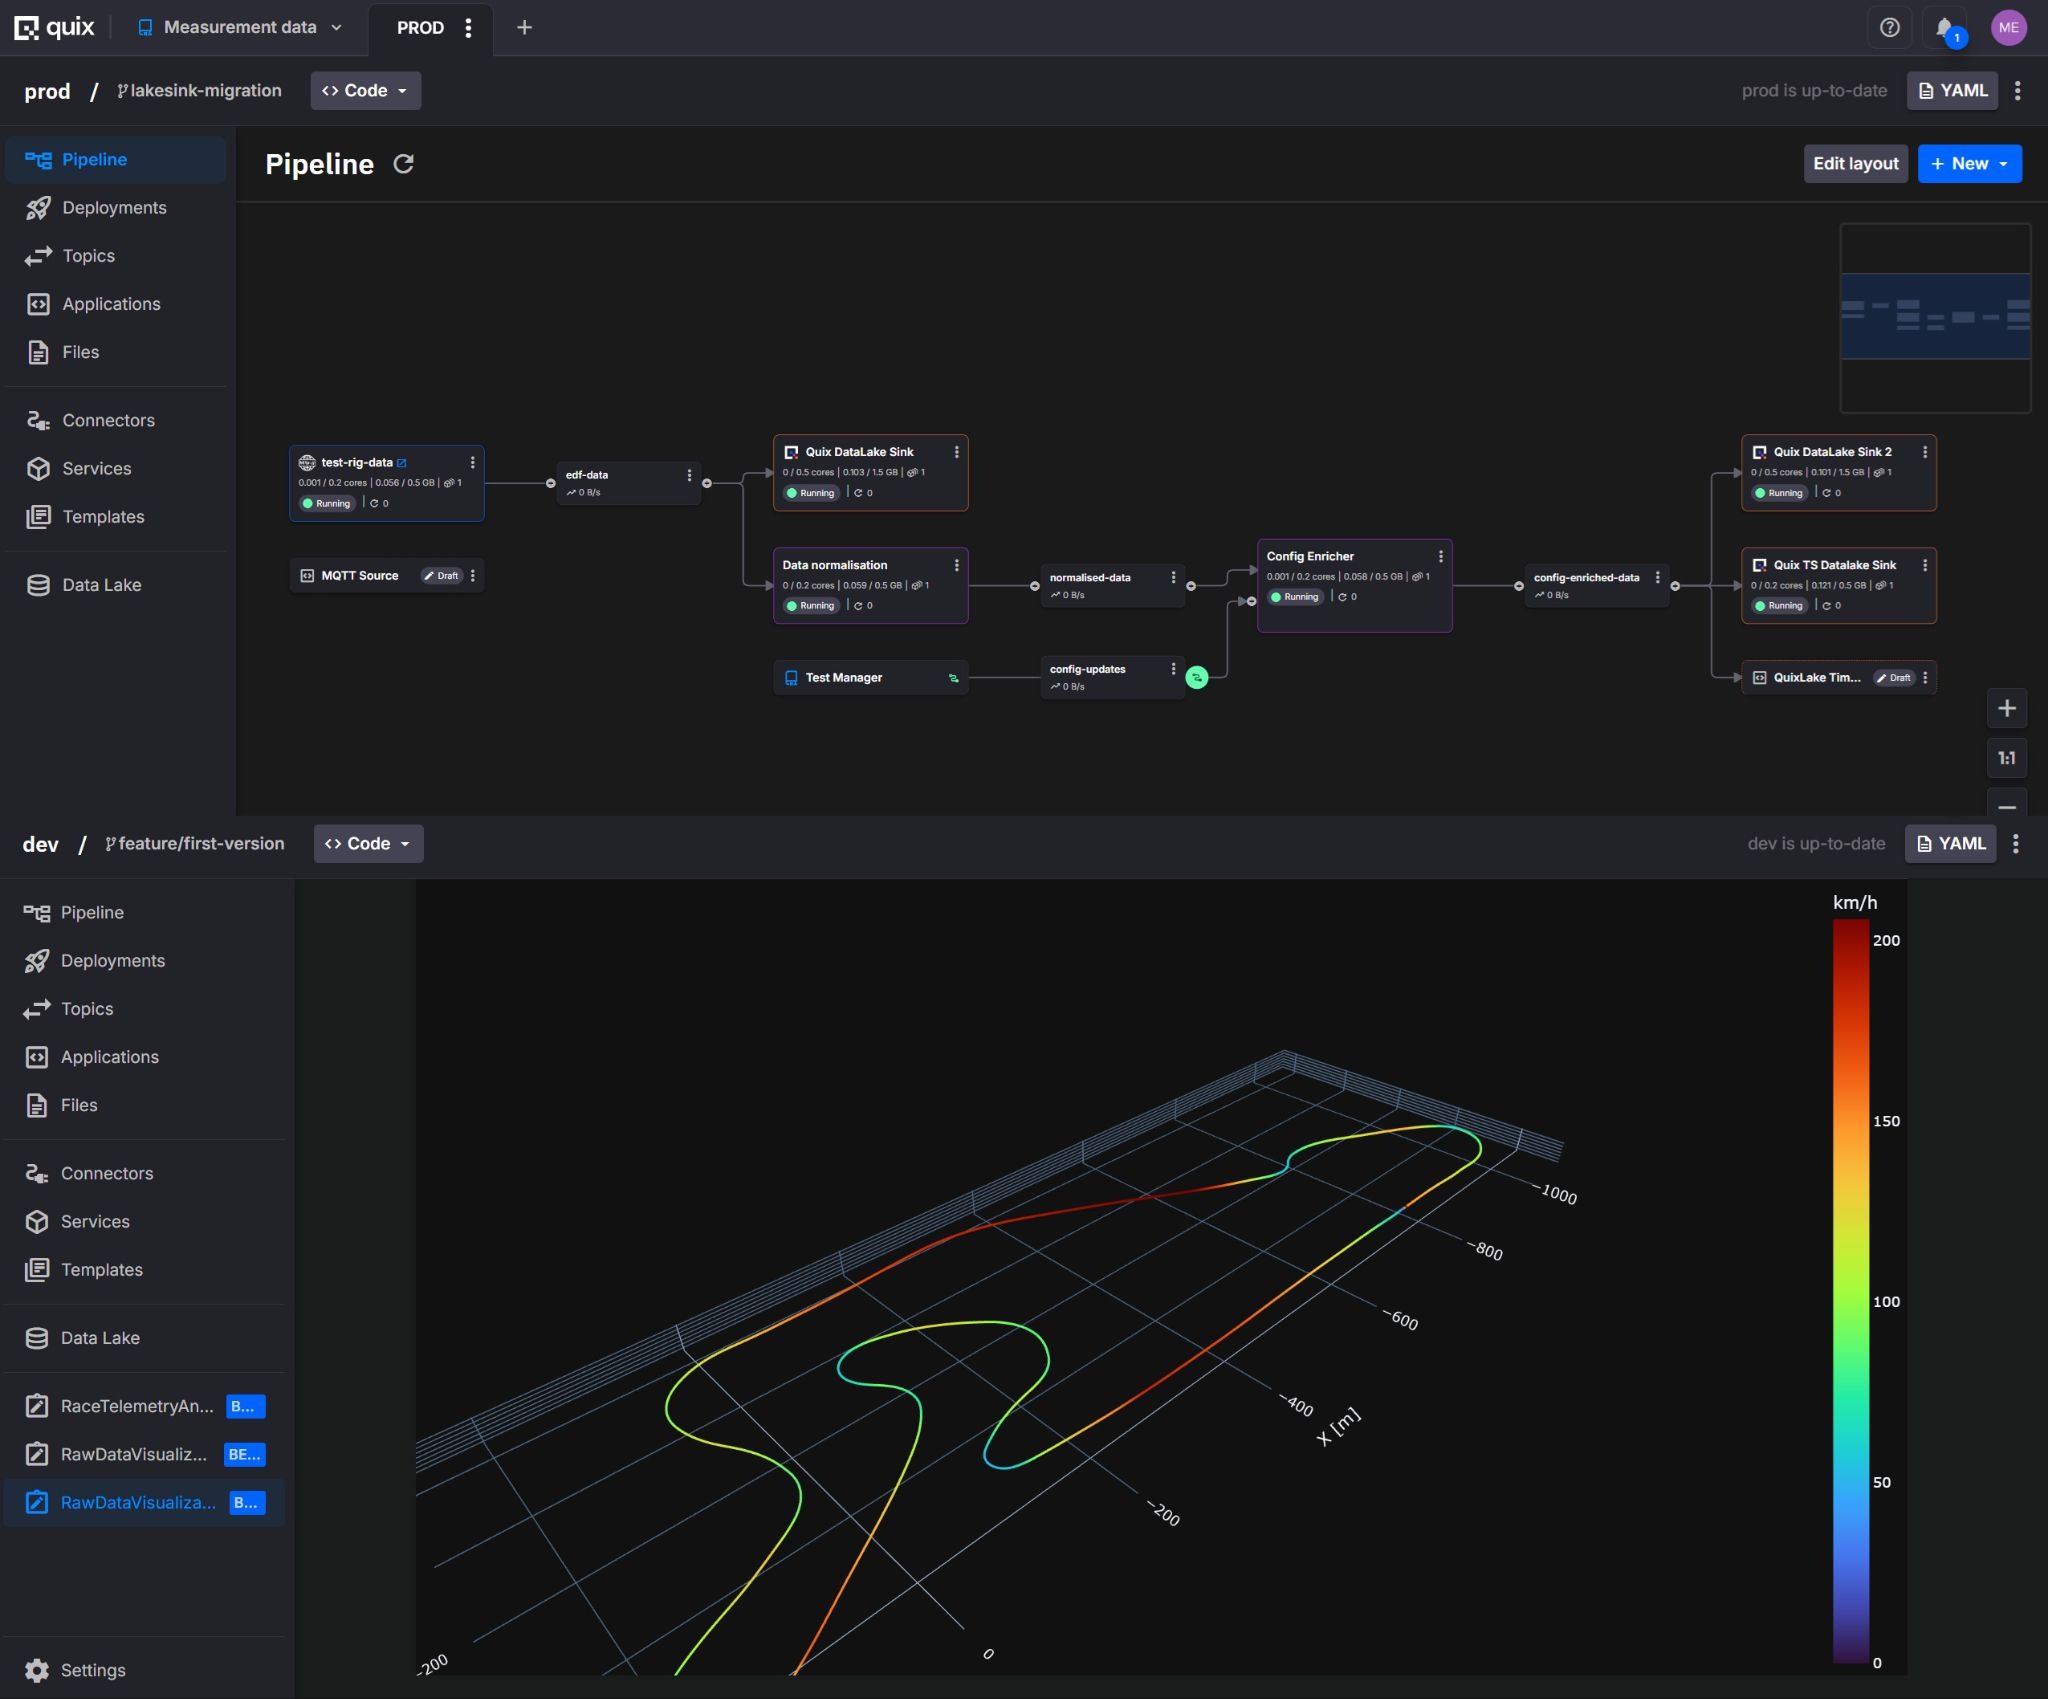Click the Edit layout button
The height and width of the screenshot is (1699, 2048).
[x=1855, y=164]
